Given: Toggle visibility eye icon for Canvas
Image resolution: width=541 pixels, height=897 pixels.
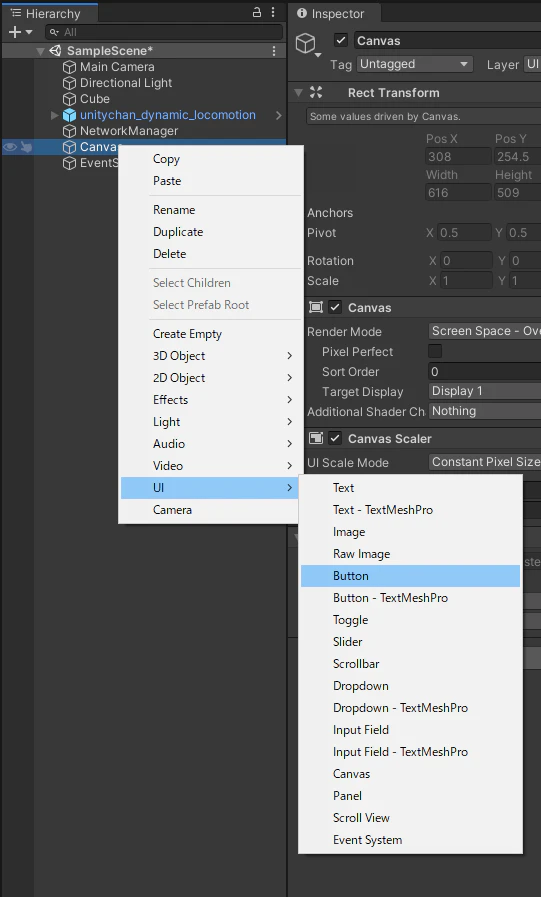Looking at the screenshot, I should 10,147.
